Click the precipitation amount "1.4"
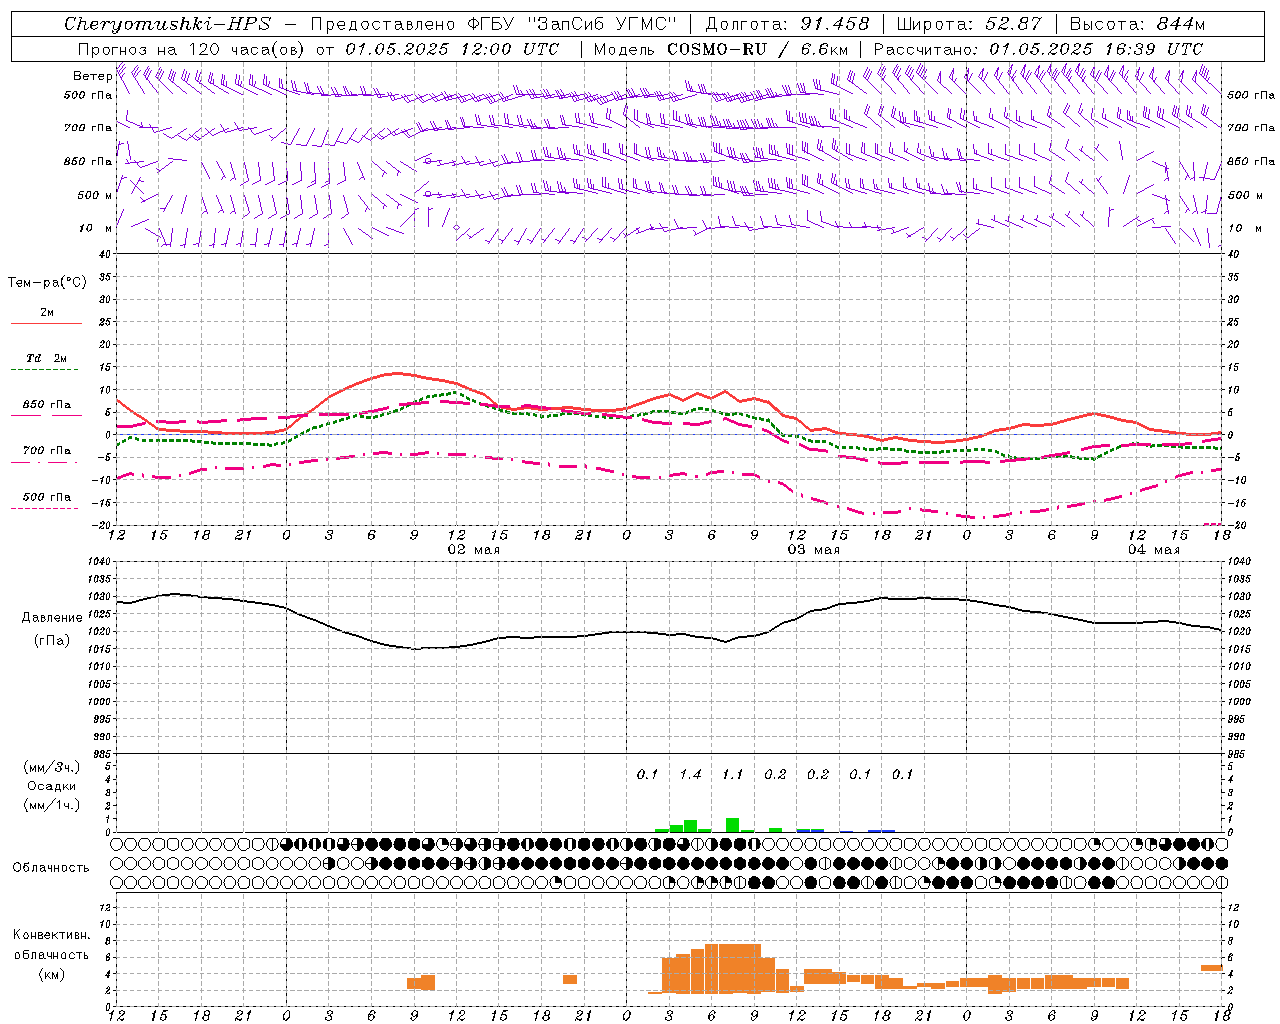Screen dimensions: 1280x1024 (x=690, y=774)
